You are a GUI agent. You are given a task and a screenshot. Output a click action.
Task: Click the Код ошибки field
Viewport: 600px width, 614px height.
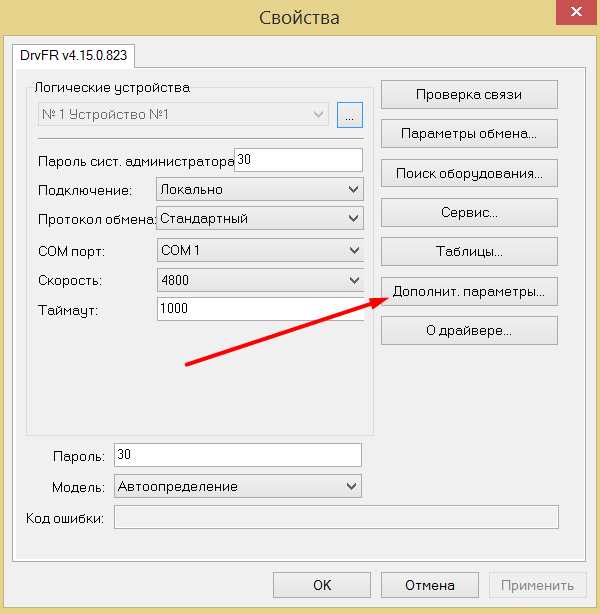[336, 517]
